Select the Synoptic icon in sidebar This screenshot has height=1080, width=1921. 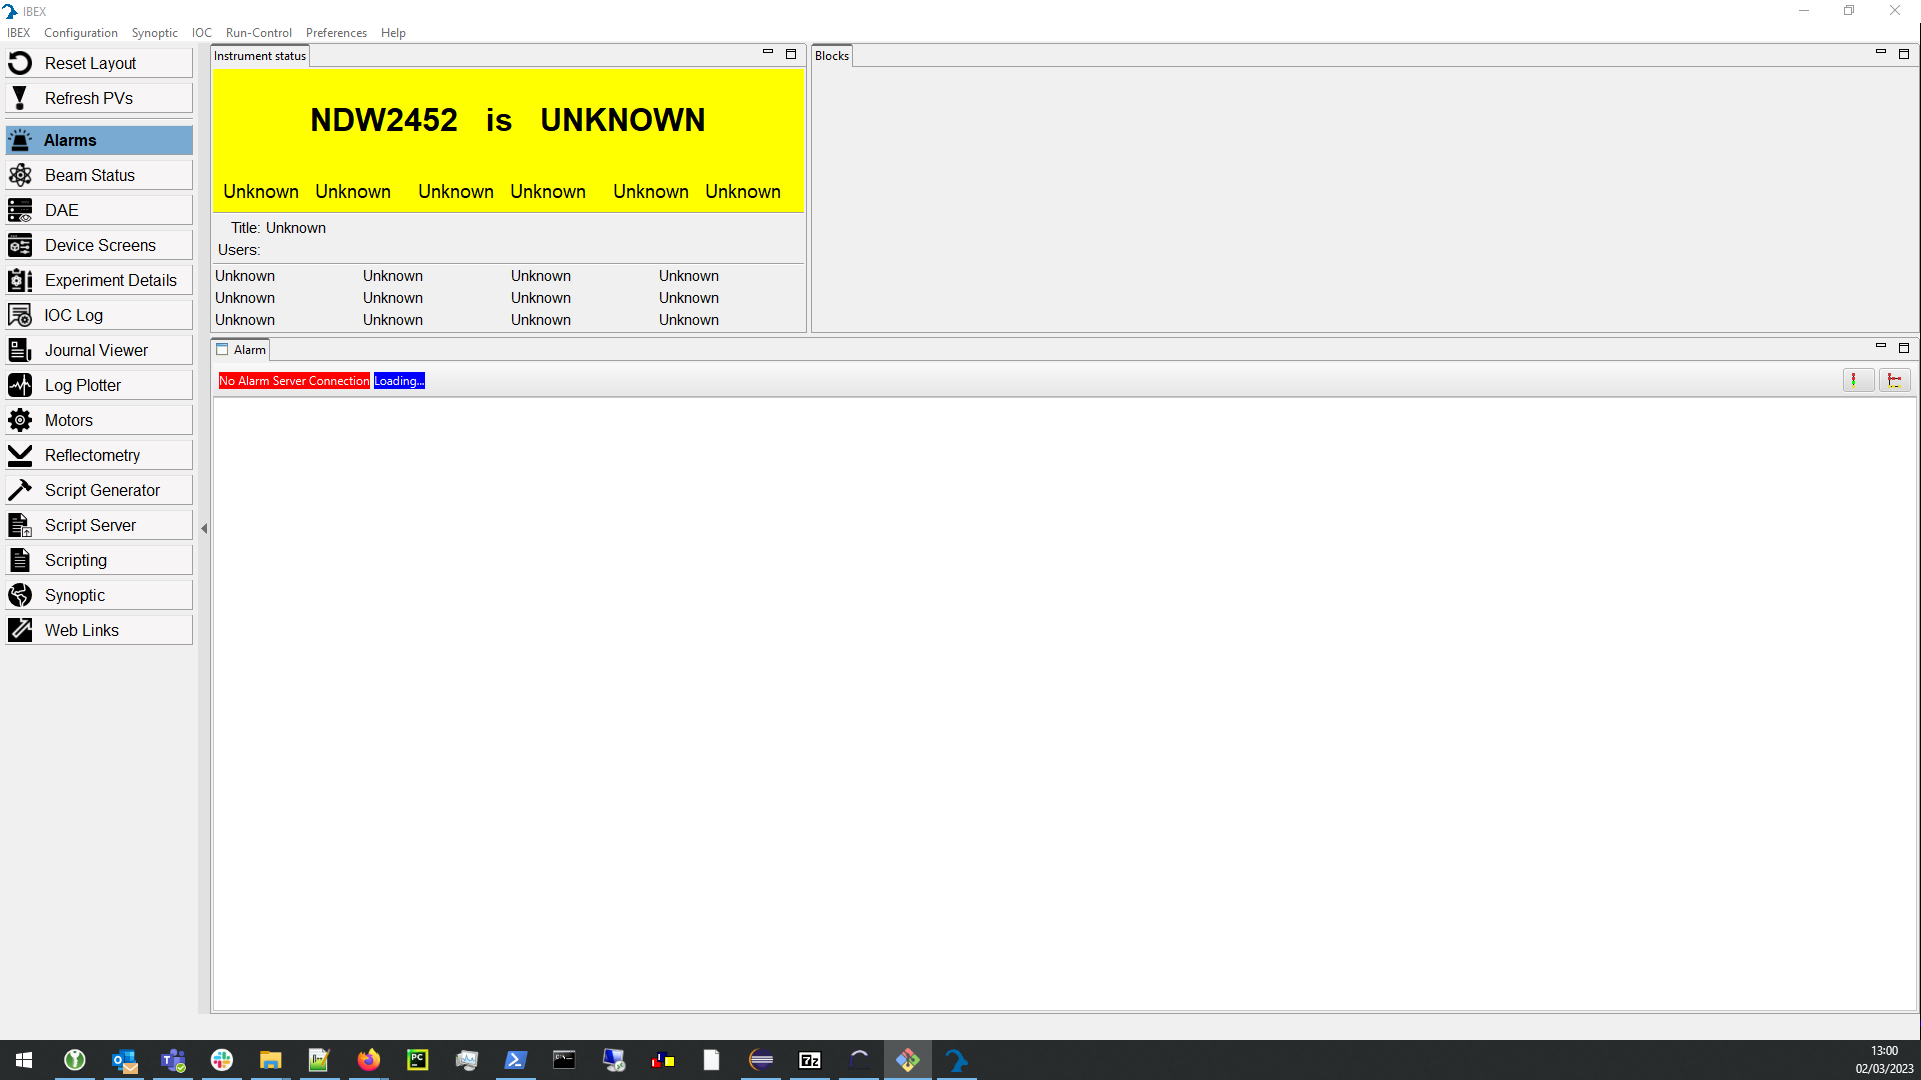(x=20, y=595)
